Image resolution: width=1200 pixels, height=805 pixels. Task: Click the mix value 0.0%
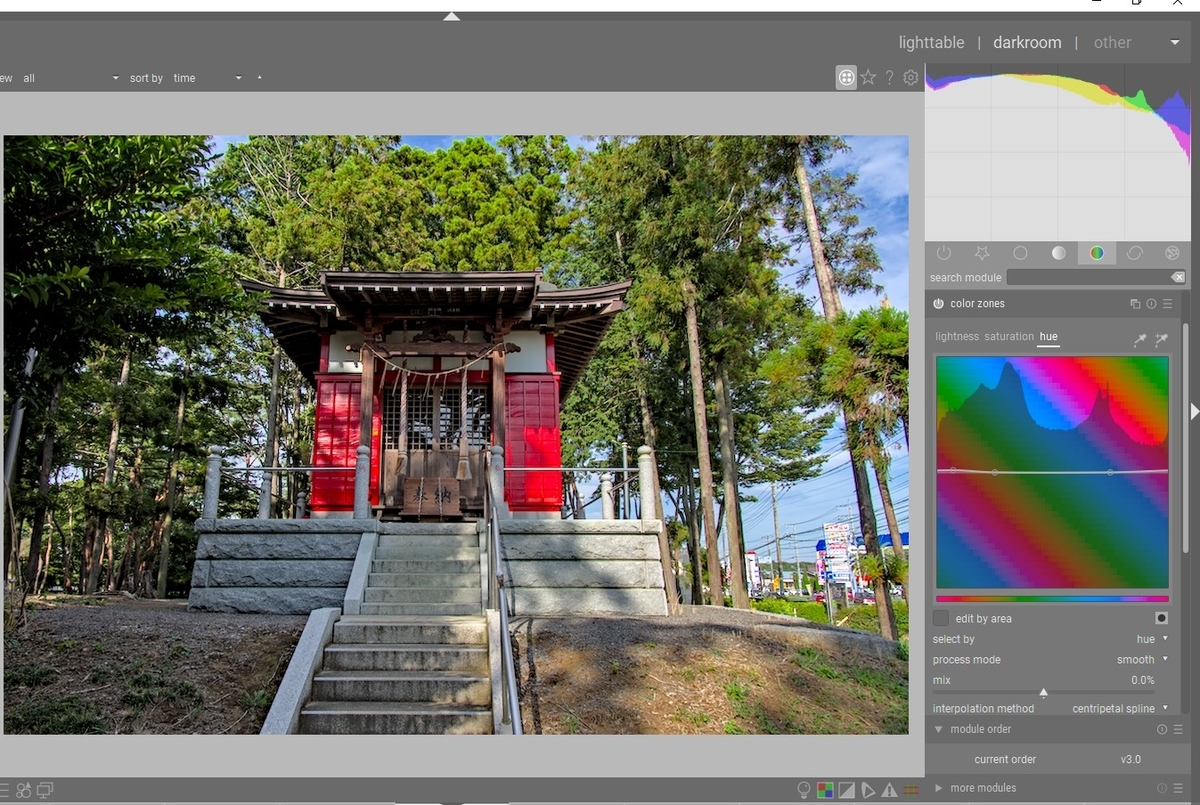click(x=1142, y=680)
